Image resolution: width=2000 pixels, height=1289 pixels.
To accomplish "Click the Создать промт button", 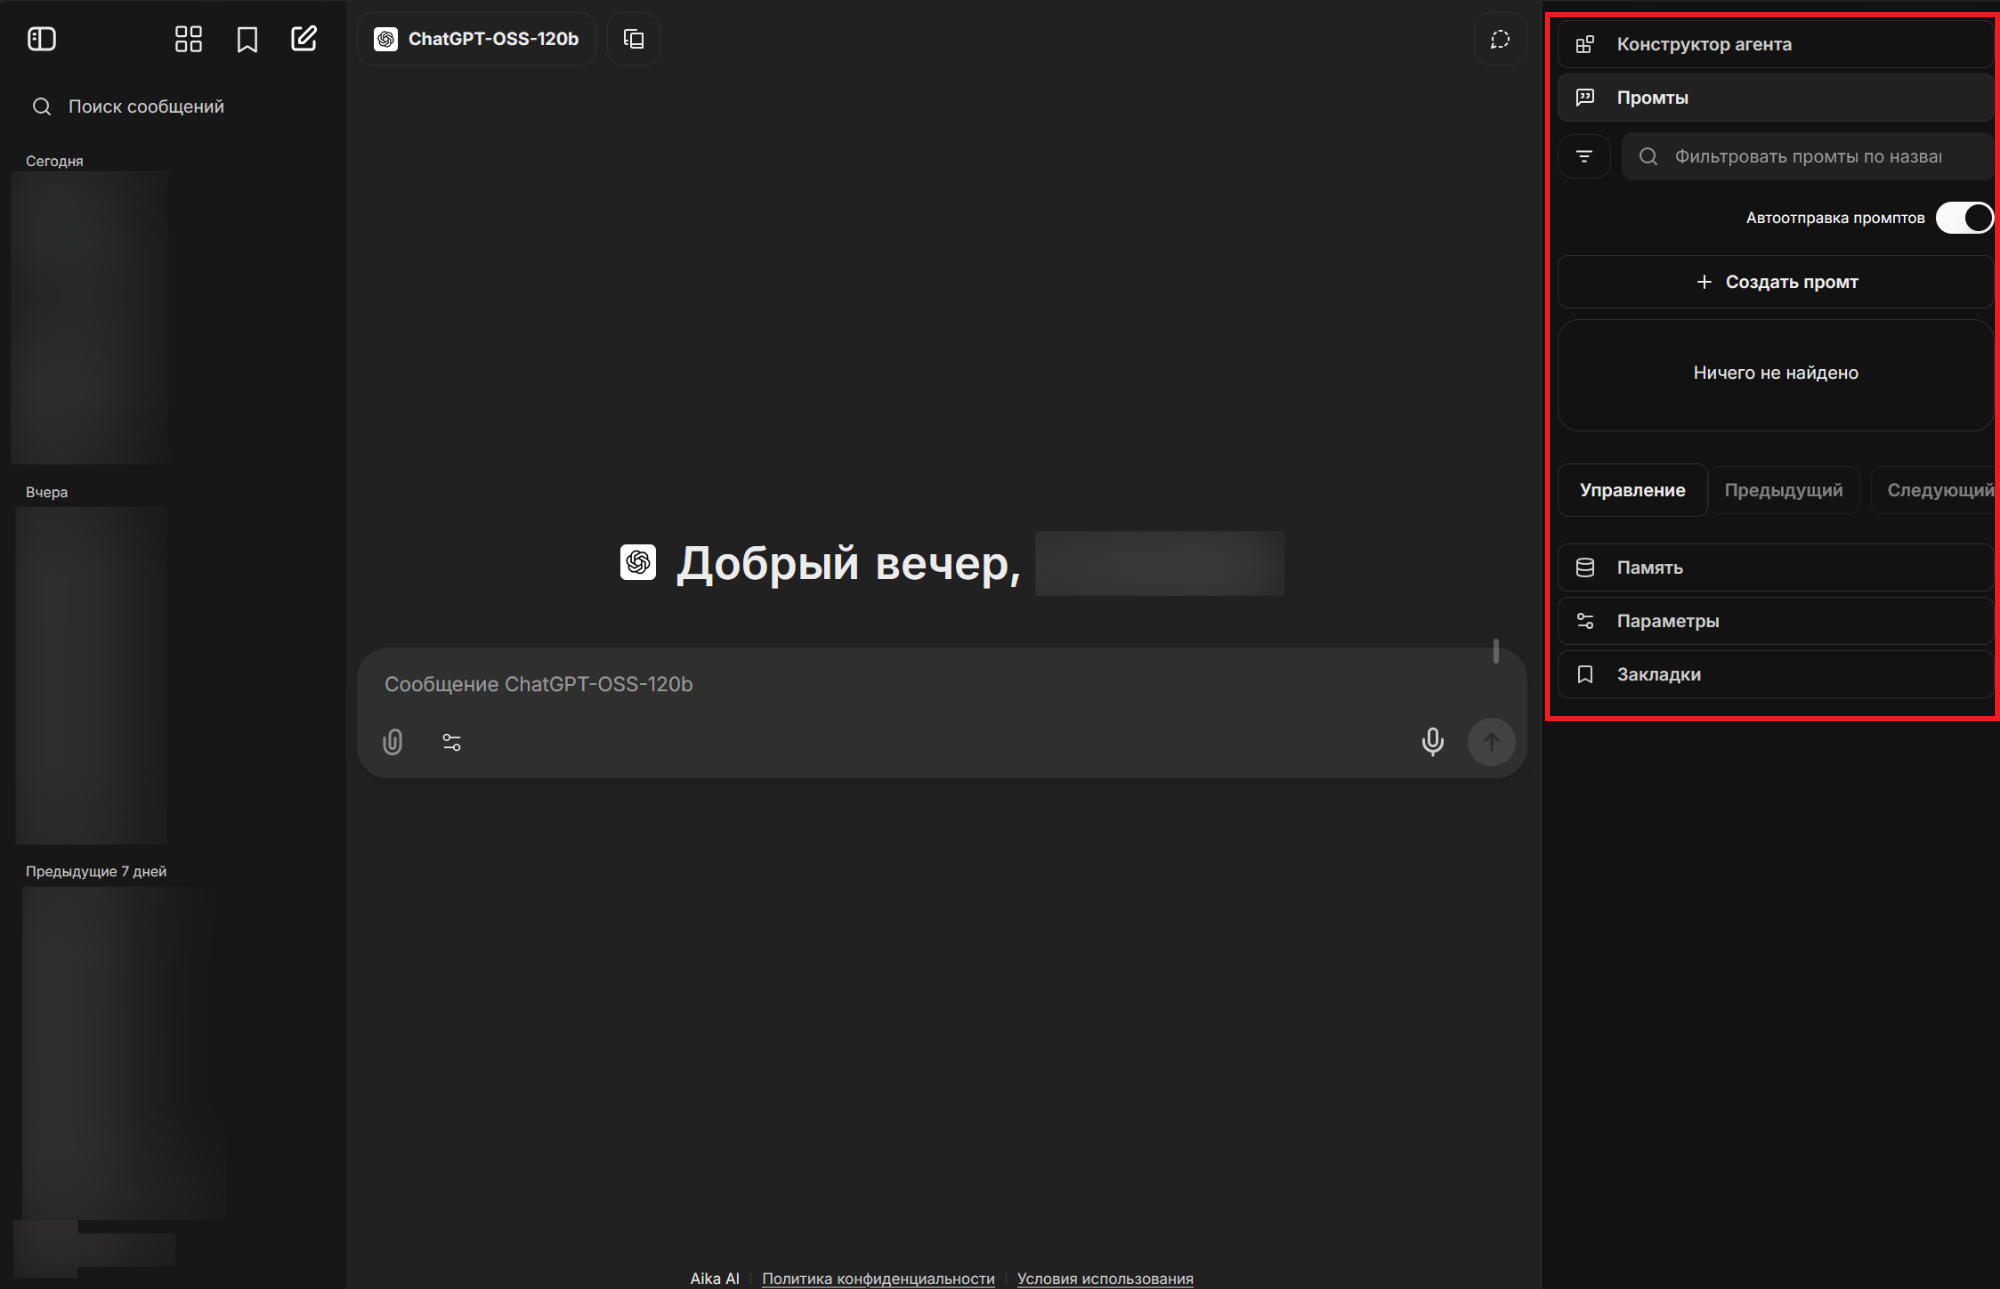I will (1774, 281).
